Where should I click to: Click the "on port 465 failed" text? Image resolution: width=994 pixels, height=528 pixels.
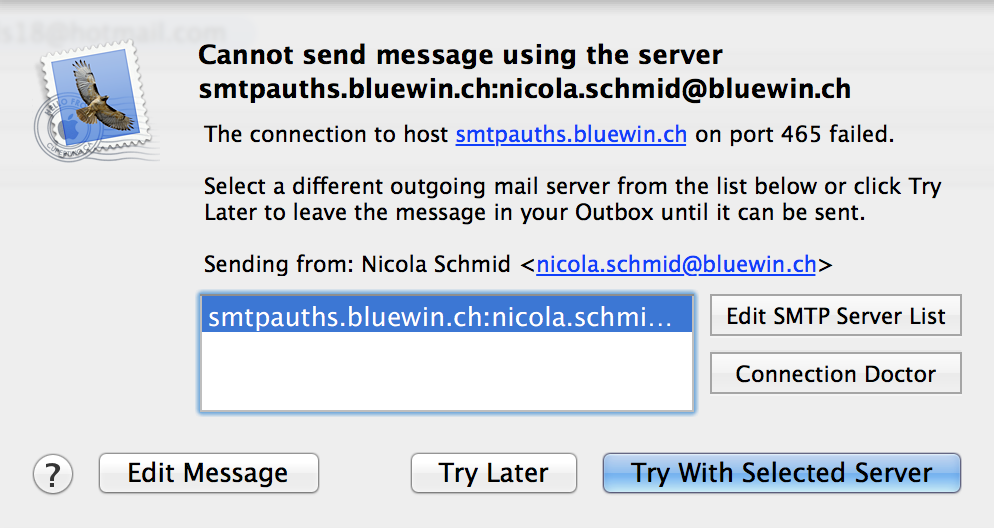[x=794, y=135]
